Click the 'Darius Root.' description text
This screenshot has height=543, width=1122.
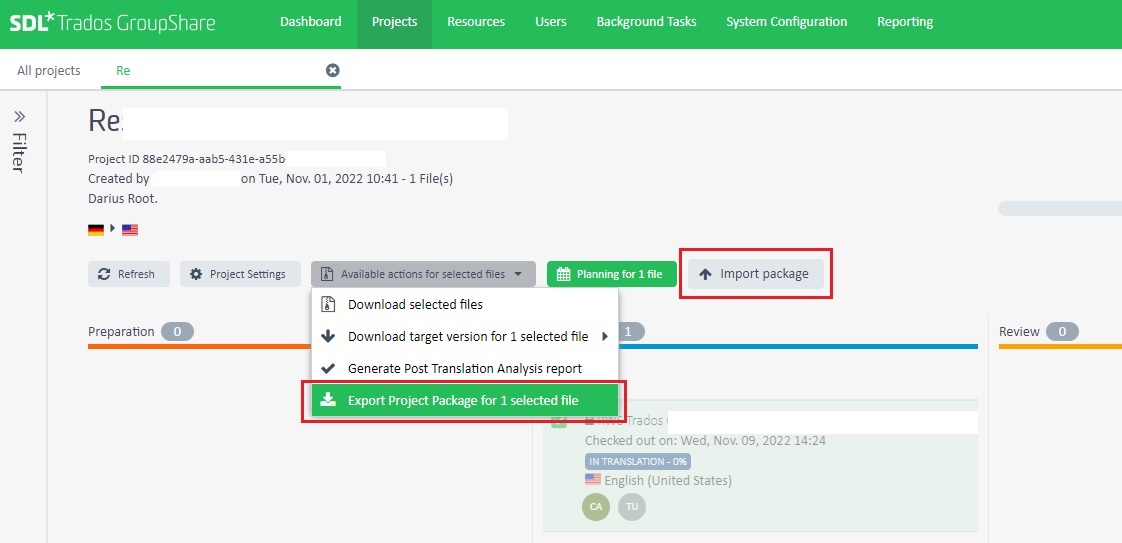123,198
